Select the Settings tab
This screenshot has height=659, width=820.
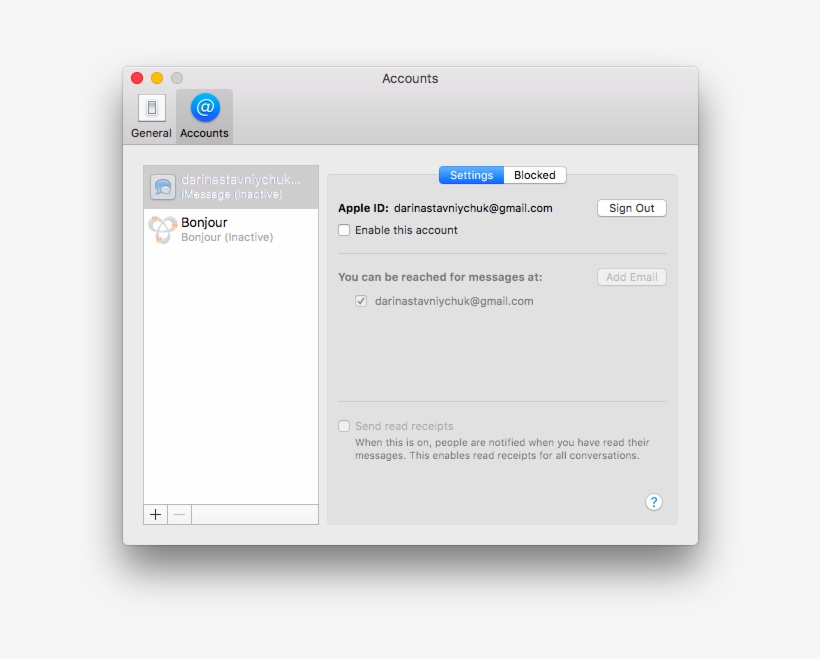pos(471,174)
